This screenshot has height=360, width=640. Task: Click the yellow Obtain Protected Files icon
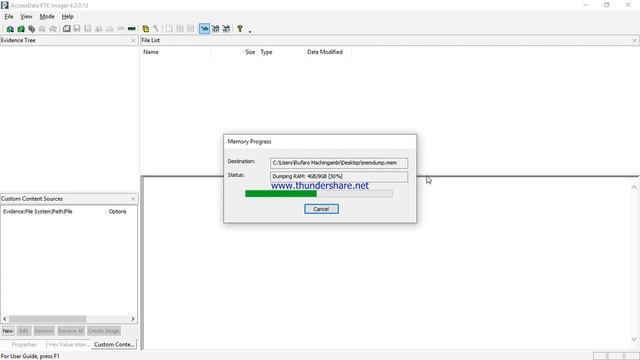(x=145, y=29)
